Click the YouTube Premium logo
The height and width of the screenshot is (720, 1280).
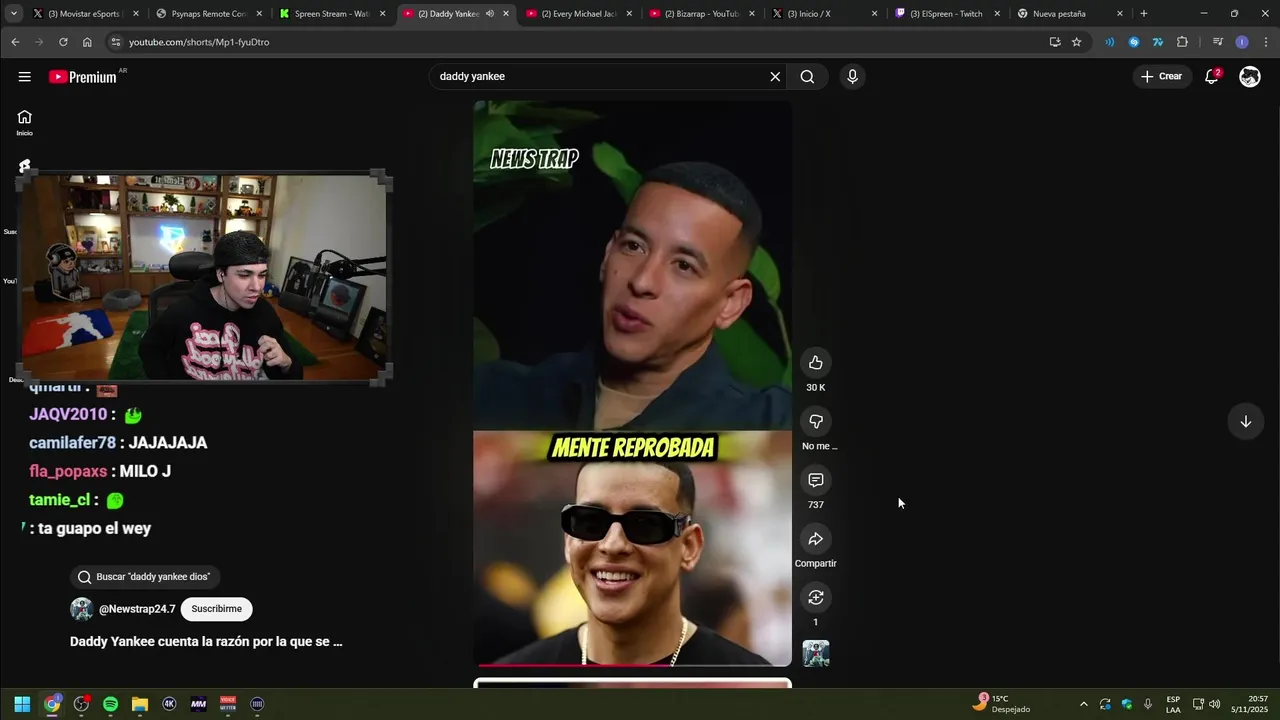[83, 77]
